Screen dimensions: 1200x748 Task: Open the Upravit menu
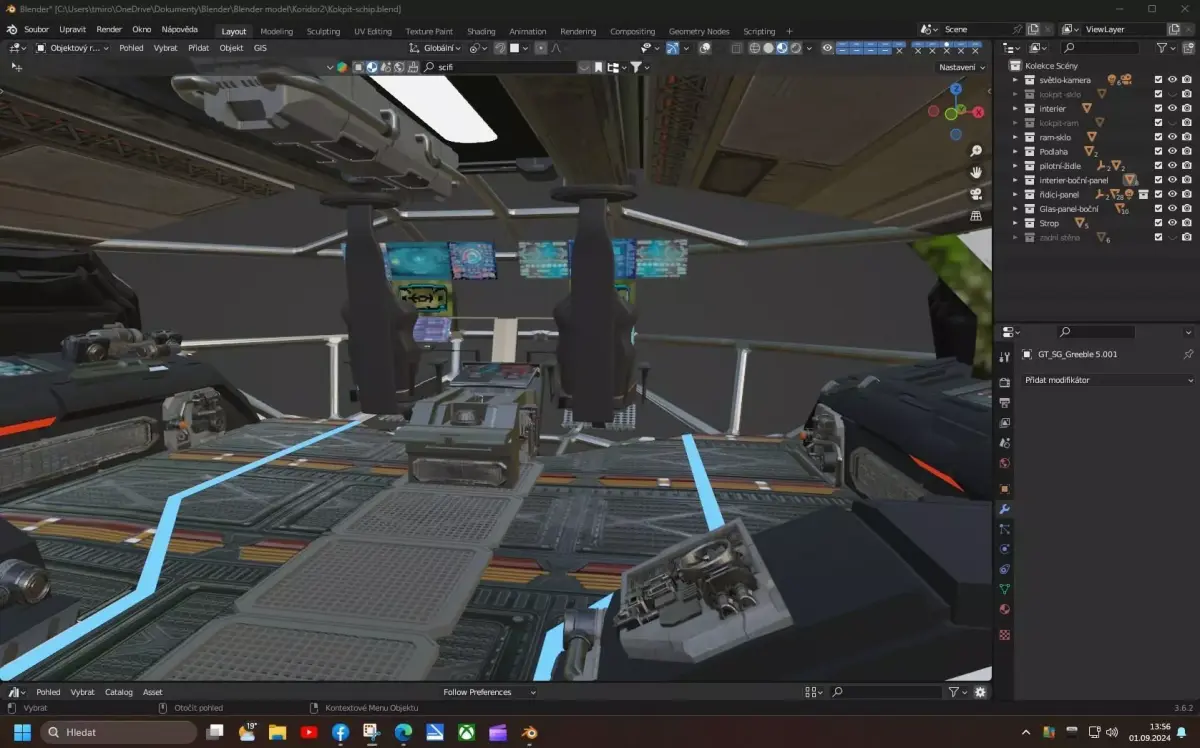[73, 30]
